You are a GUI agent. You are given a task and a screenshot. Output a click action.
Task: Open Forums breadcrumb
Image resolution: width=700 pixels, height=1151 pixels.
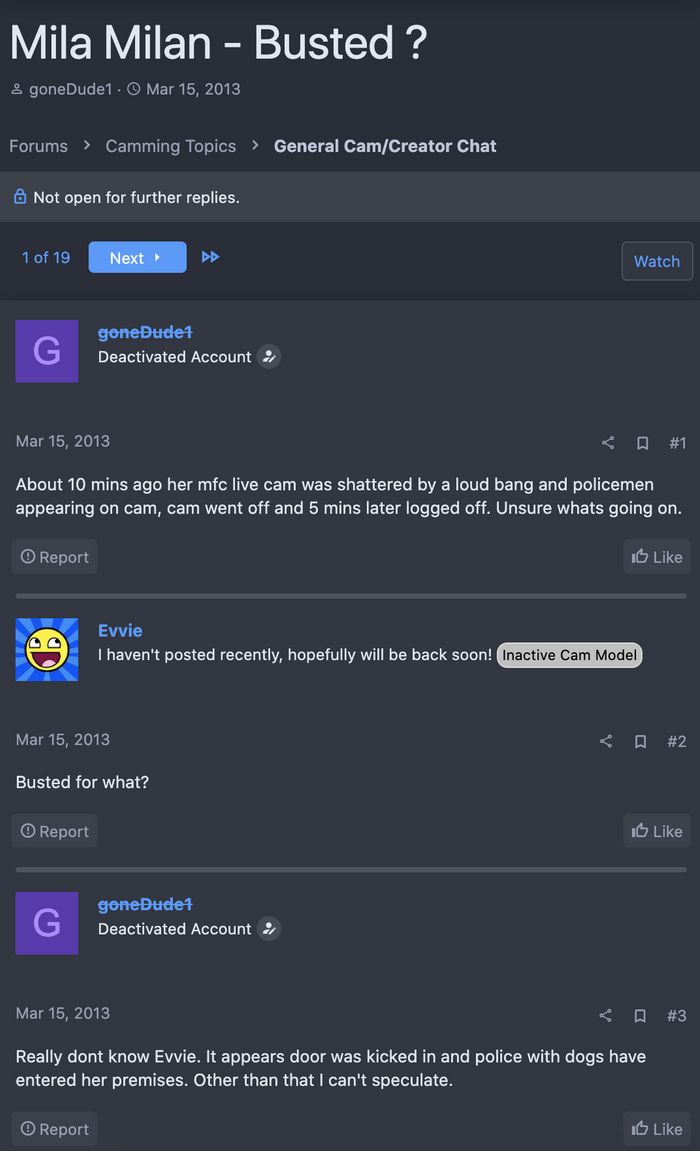(x=38, y=146)
